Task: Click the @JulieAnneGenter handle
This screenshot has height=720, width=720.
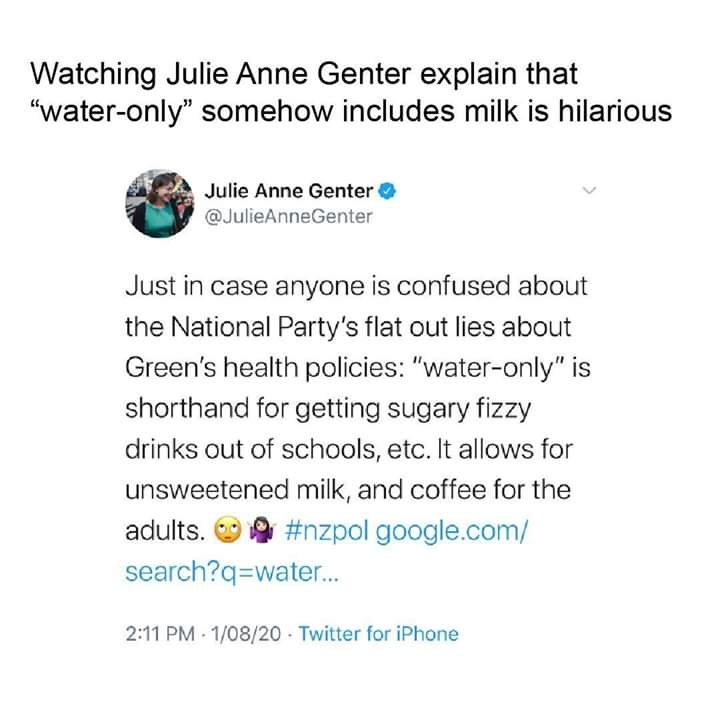Action: pos(288,215)
